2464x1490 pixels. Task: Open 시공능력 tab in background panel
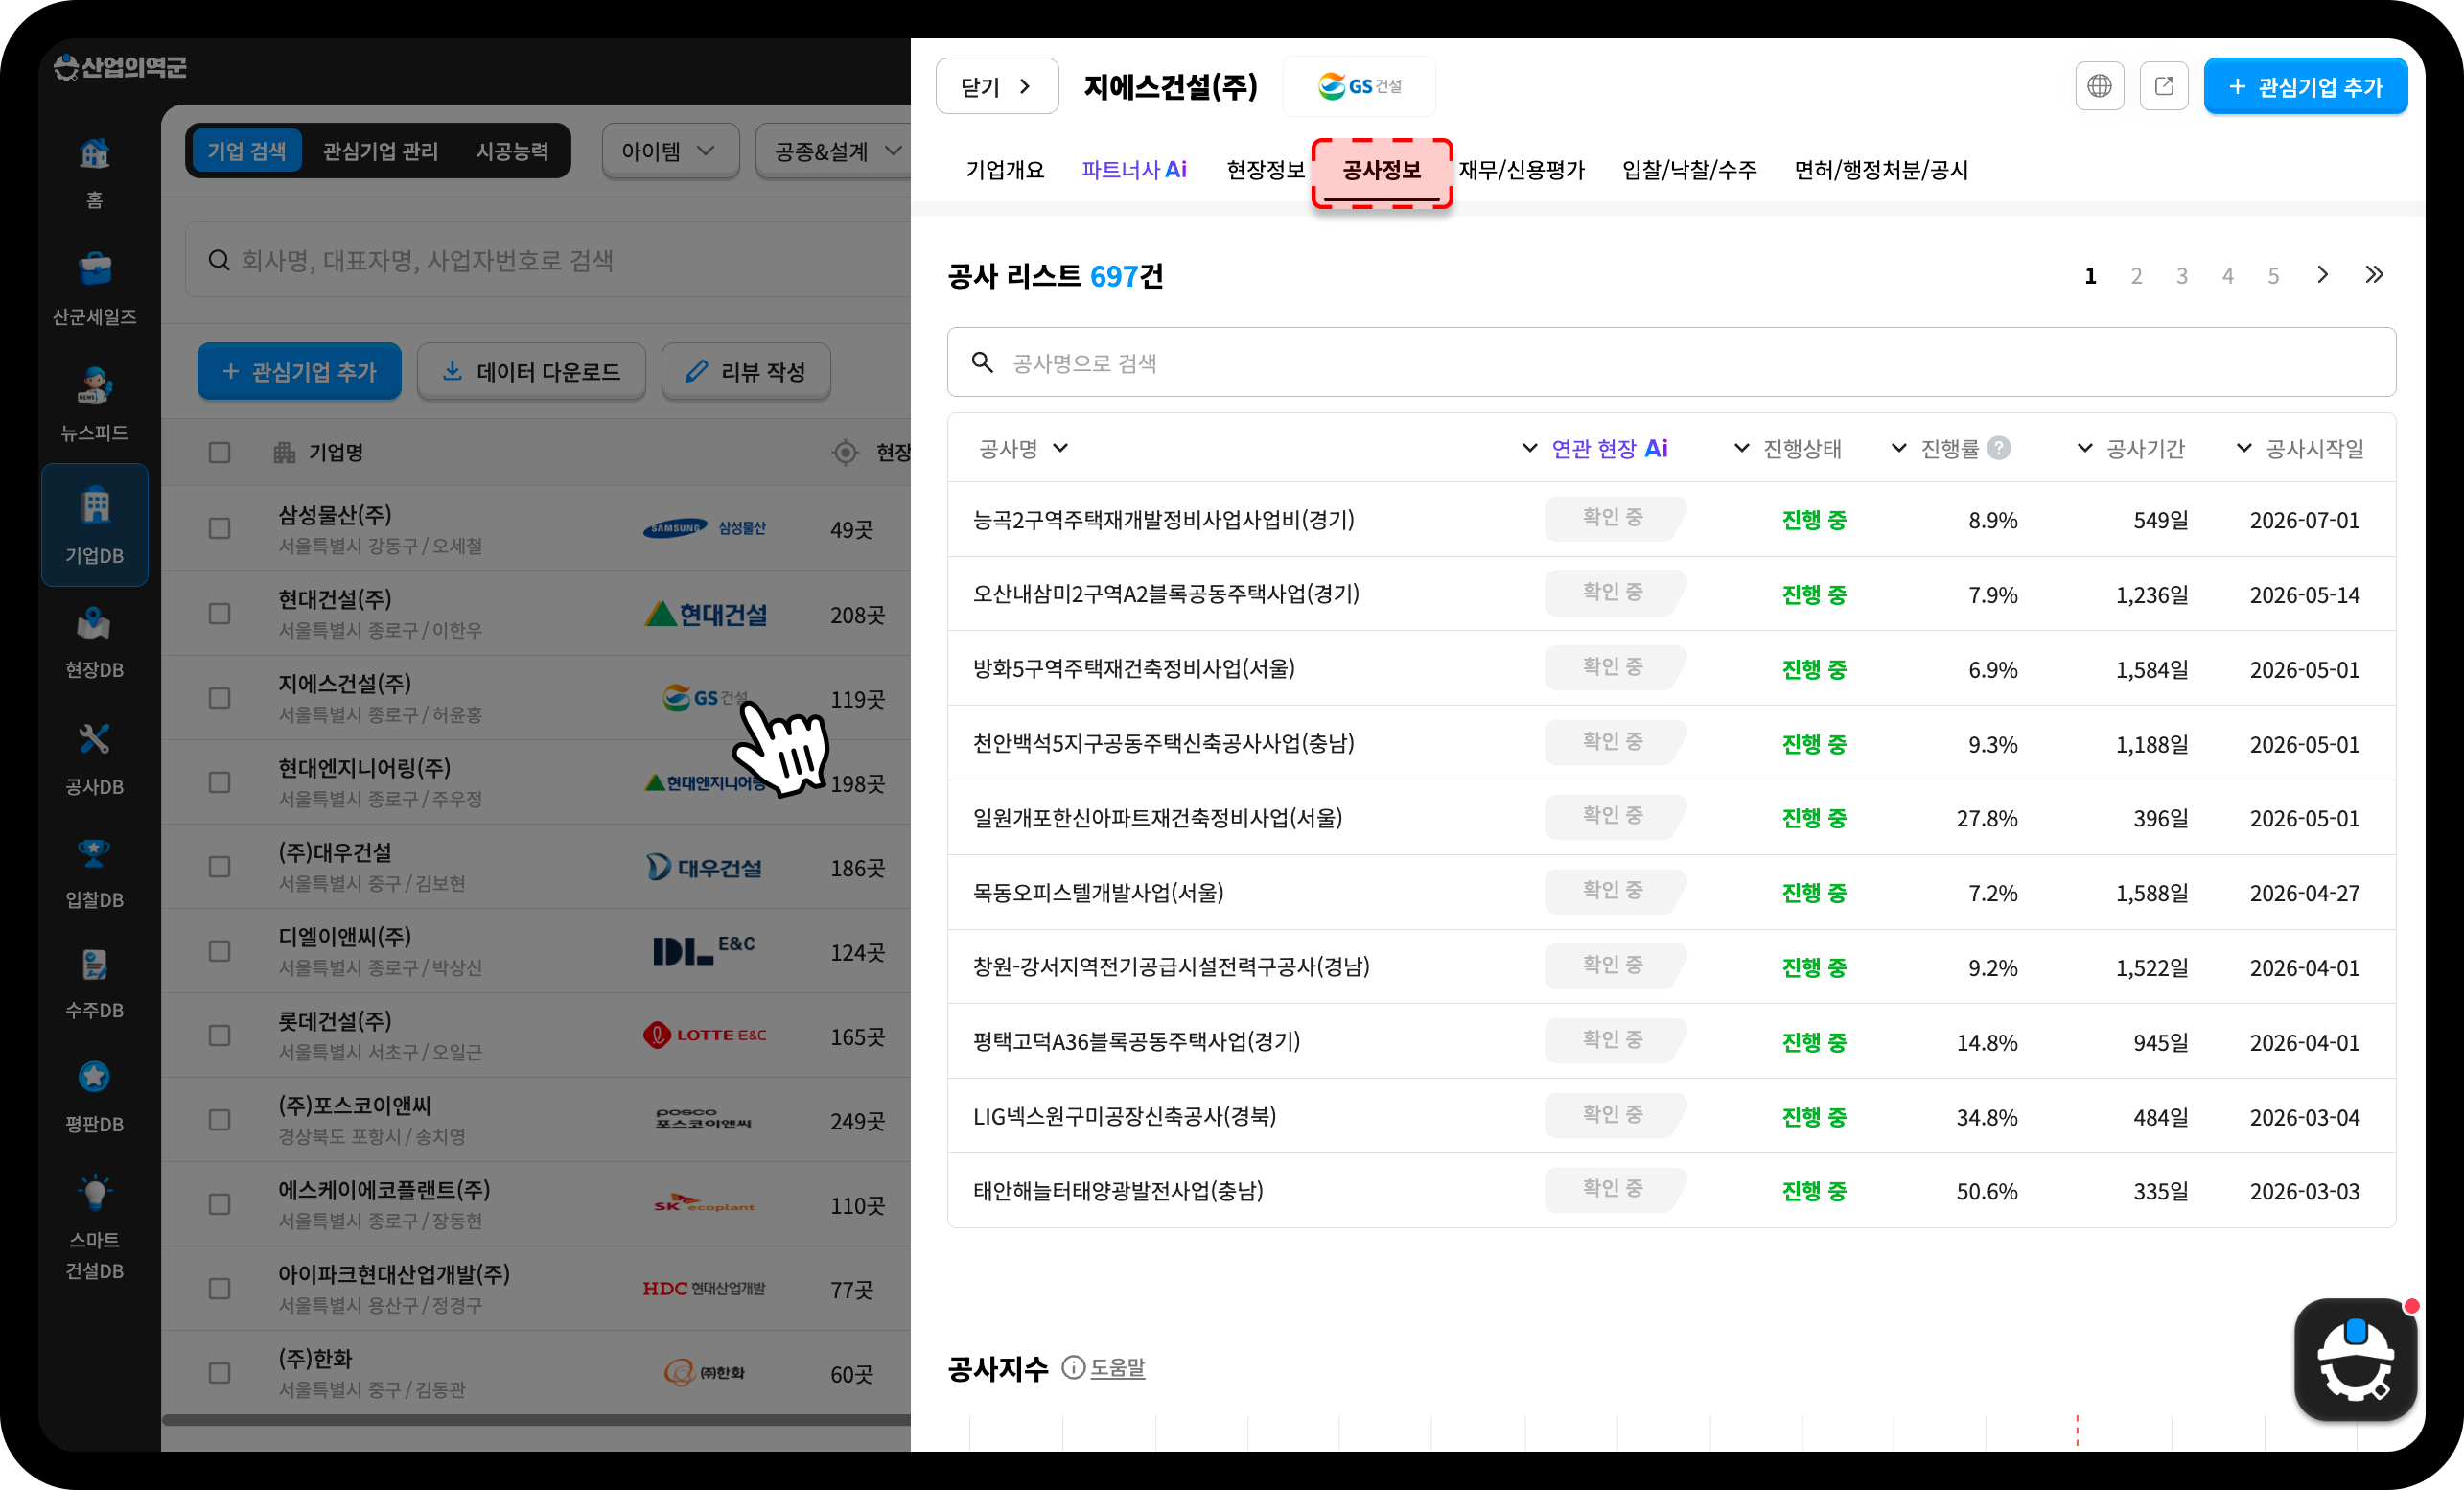(x=512, y=151)
